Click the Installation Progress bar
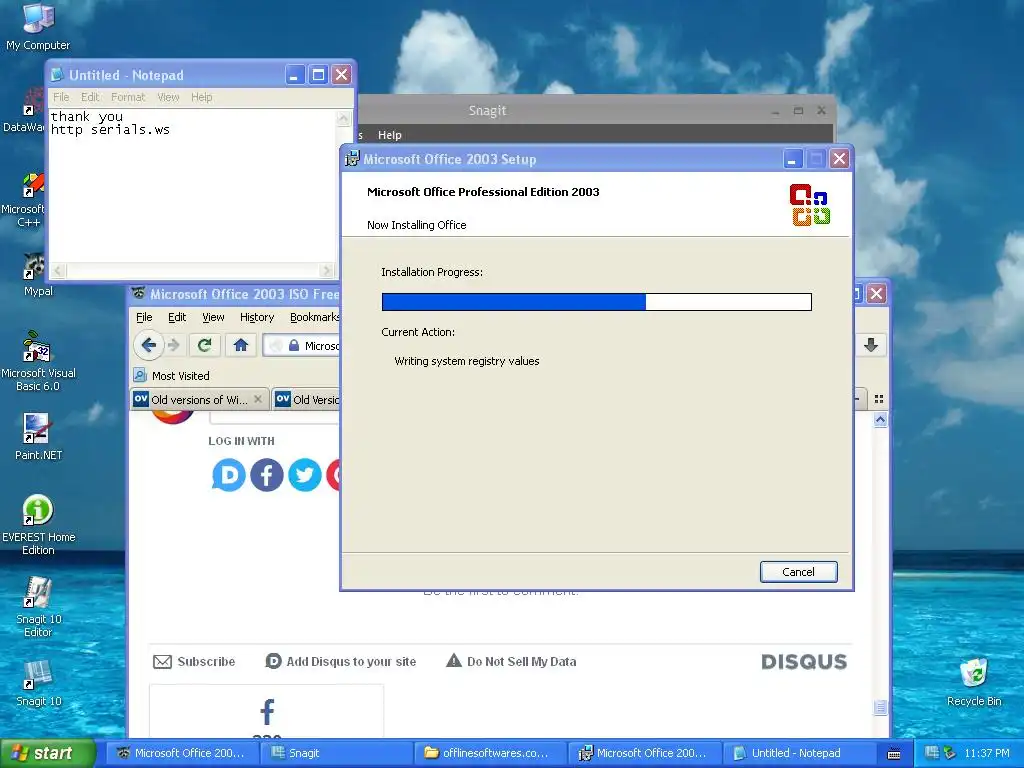The image size is (1024, 768). (596, 302)
